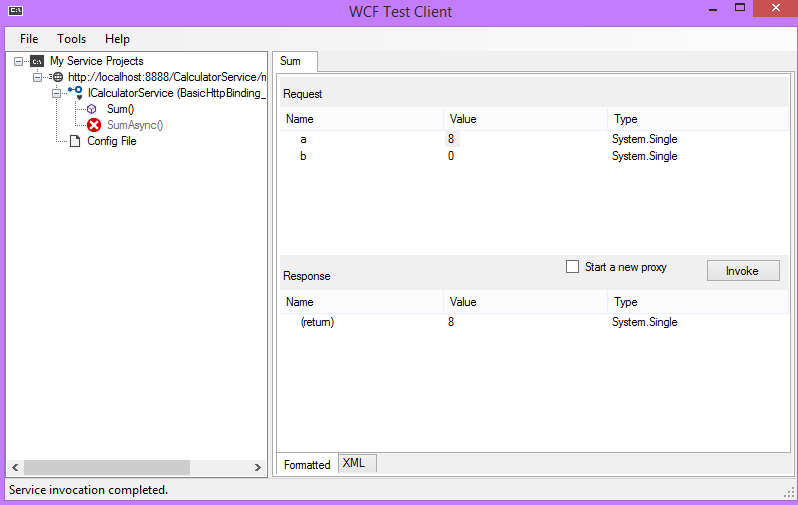This screenshot has width=798, height=505.
Task: Click the globe icon beside localhost URL
Action: tap(57, 77)
